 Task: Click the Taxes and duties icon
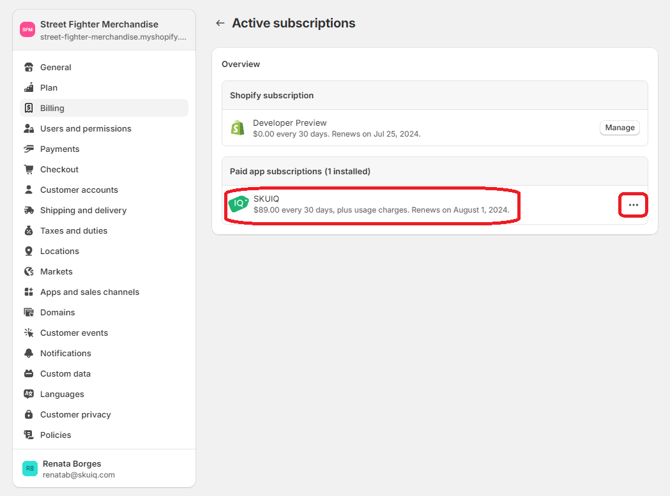tap(29, 231)
